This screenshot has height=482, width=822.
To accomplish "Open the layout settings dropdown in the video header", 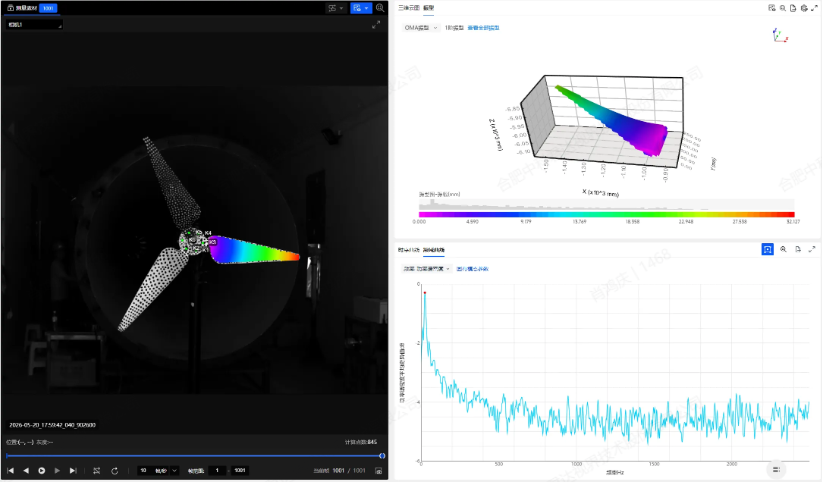I will (336, 8).
